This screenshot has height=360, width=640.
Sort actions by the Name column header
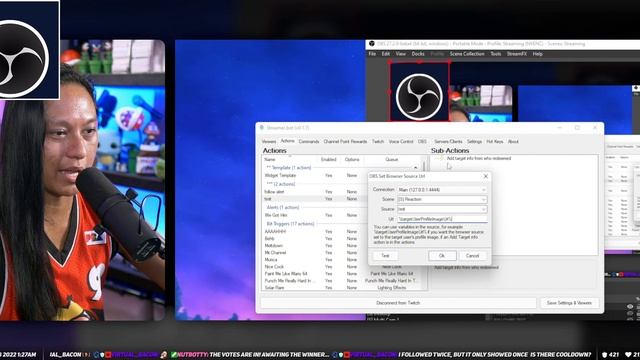tap(290, 160)
